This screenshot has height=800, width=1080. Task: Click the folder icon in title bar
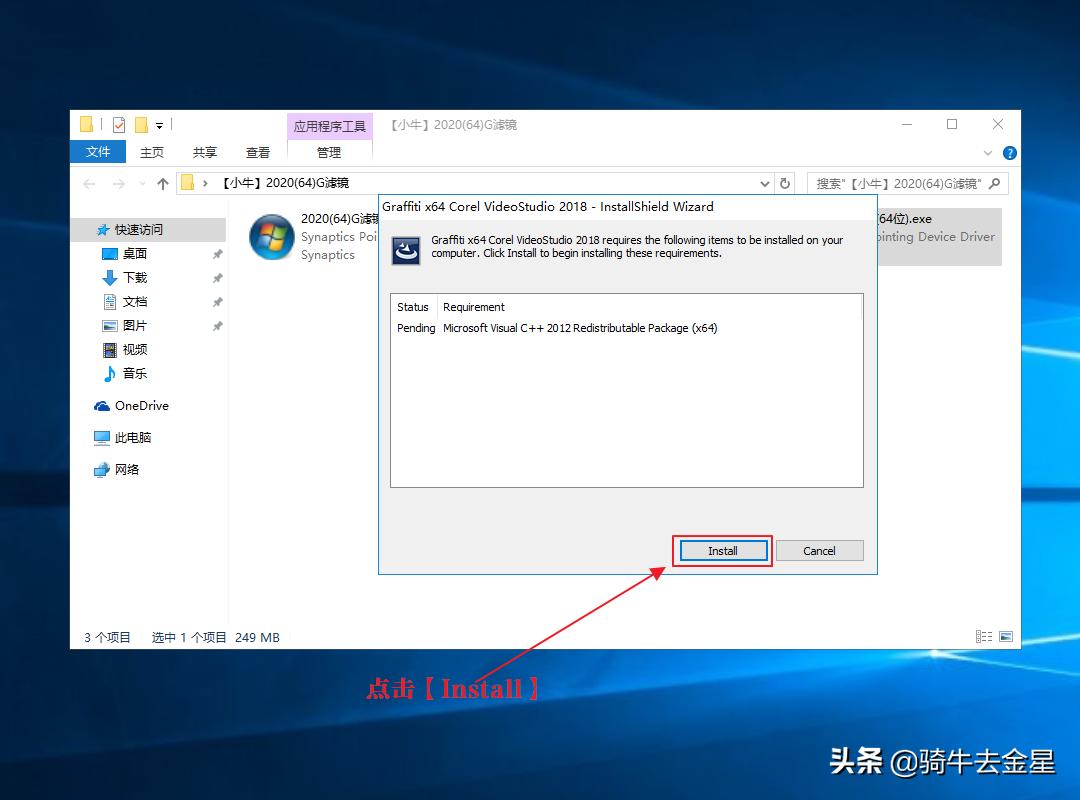(86, 124)
